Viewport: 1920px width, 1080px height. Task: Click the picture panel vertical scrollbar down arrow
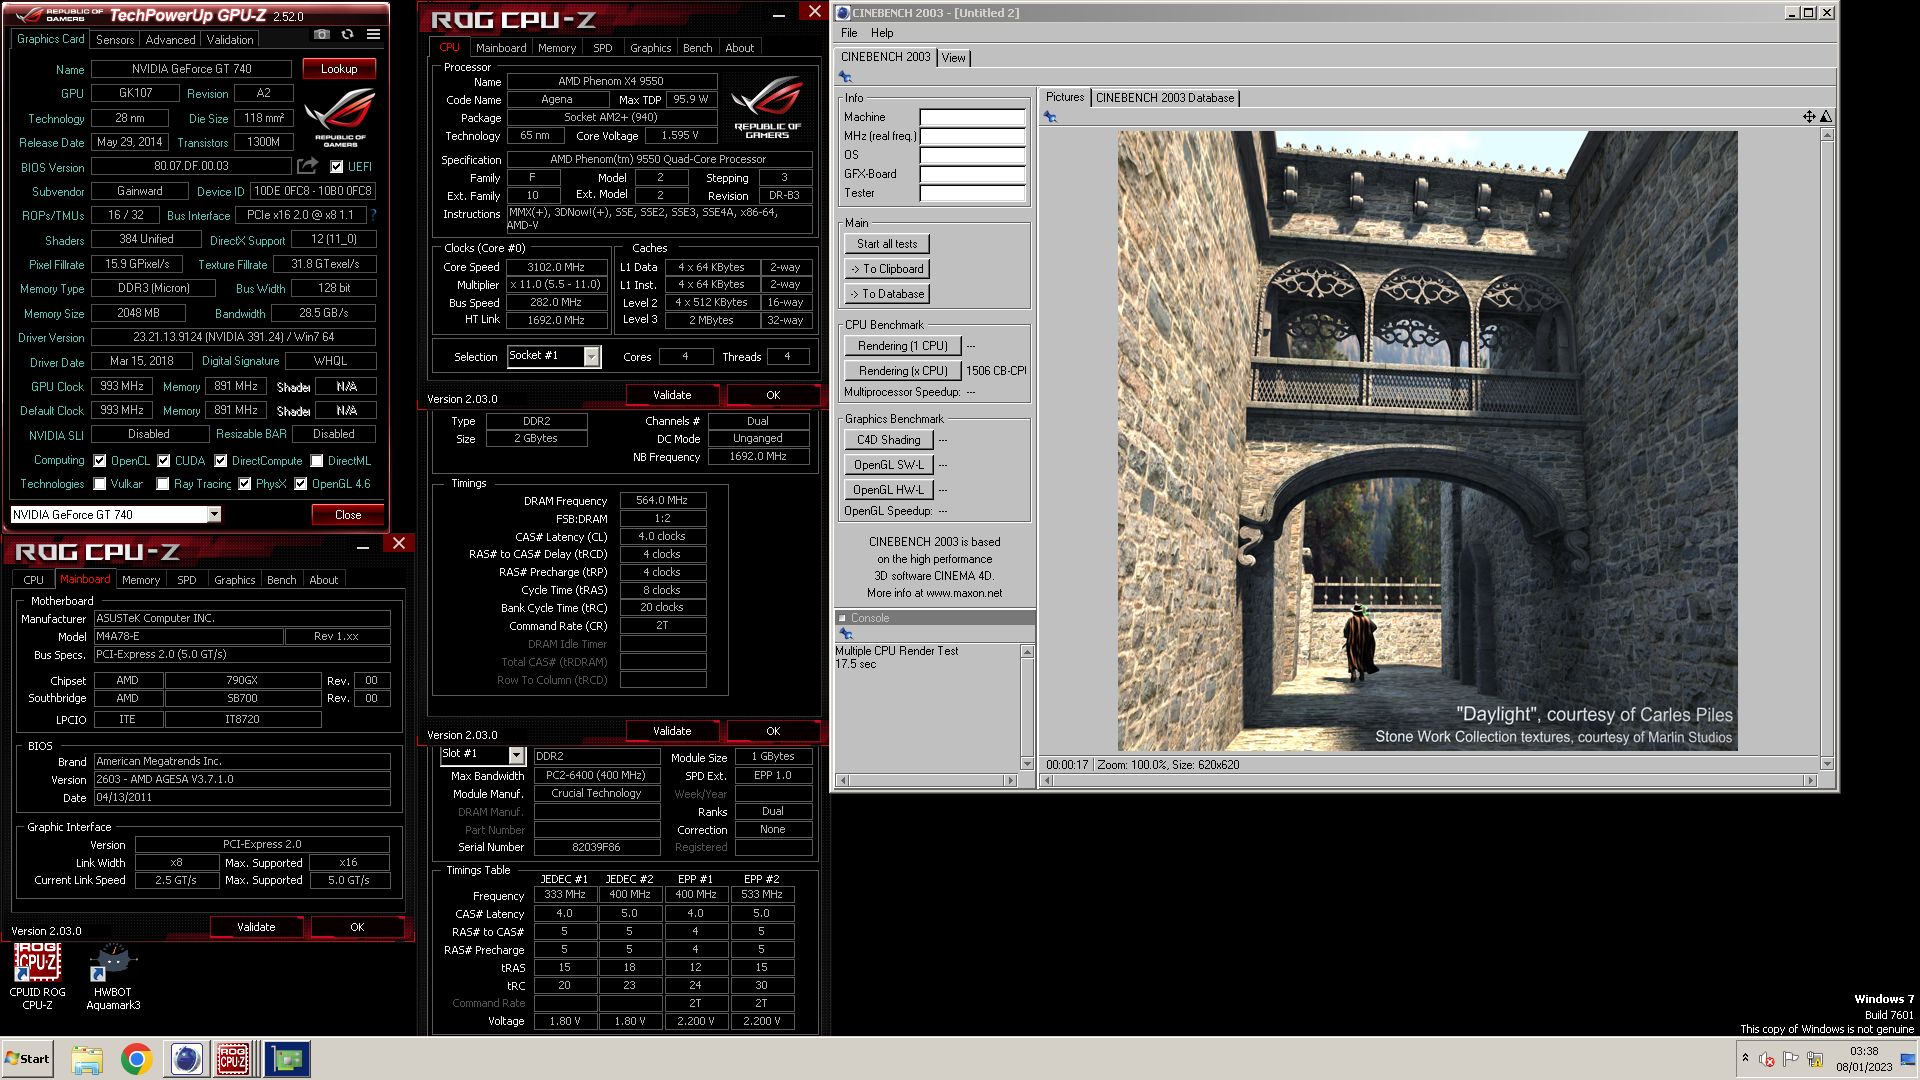click(1827, 763)
